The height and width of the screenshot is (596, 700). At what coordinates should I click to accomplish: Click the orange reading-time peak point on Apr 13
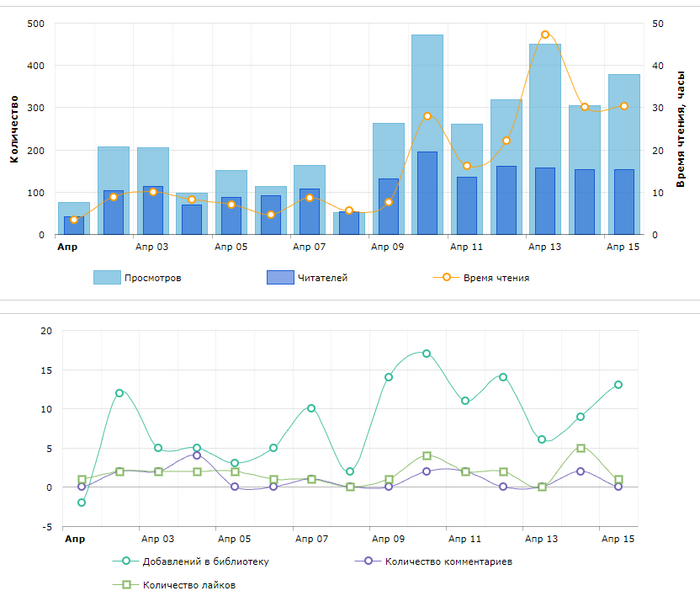coord(545,34)
